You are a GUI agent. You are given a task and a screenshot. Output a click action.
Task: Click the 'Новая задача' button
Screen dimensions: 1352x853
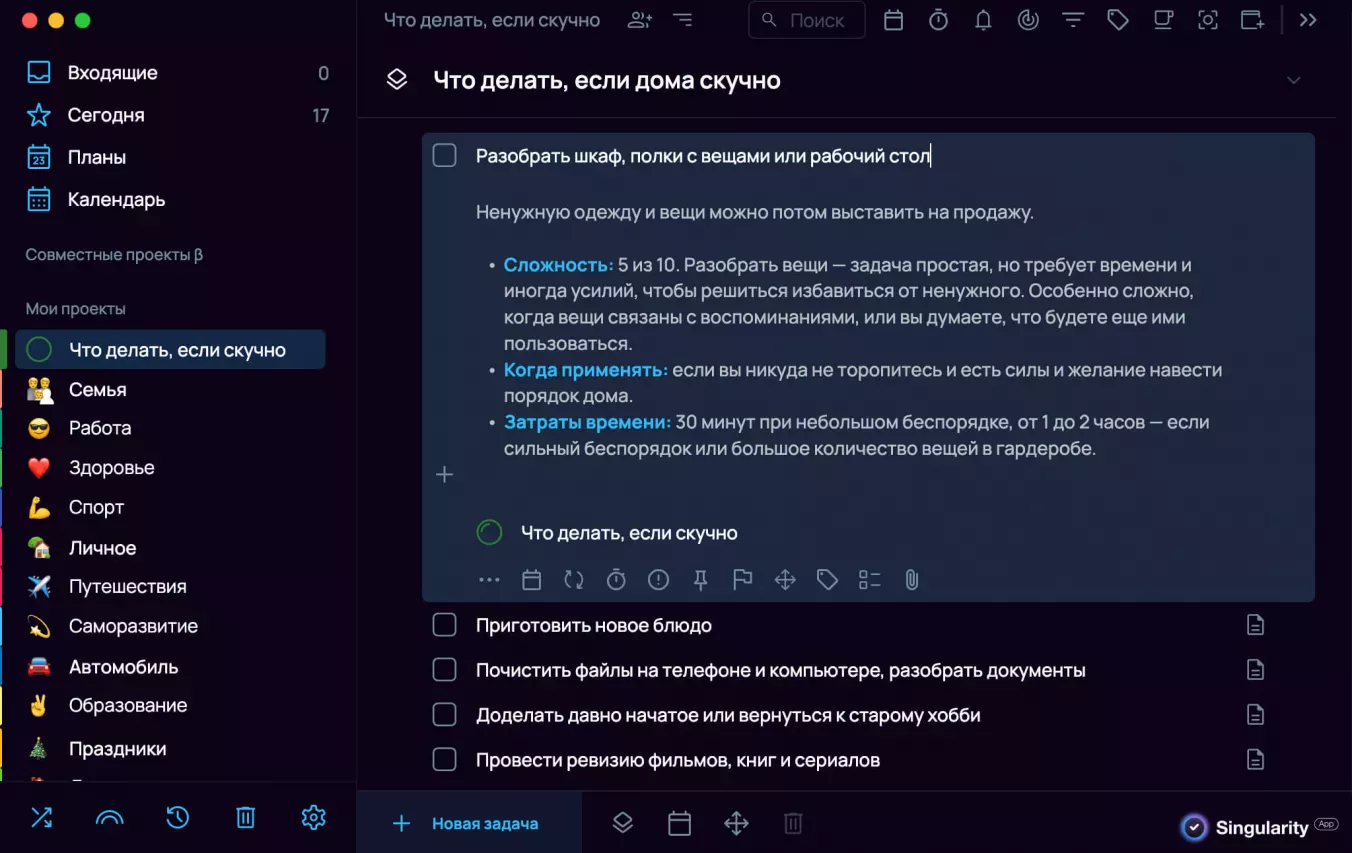coord(469,823)
